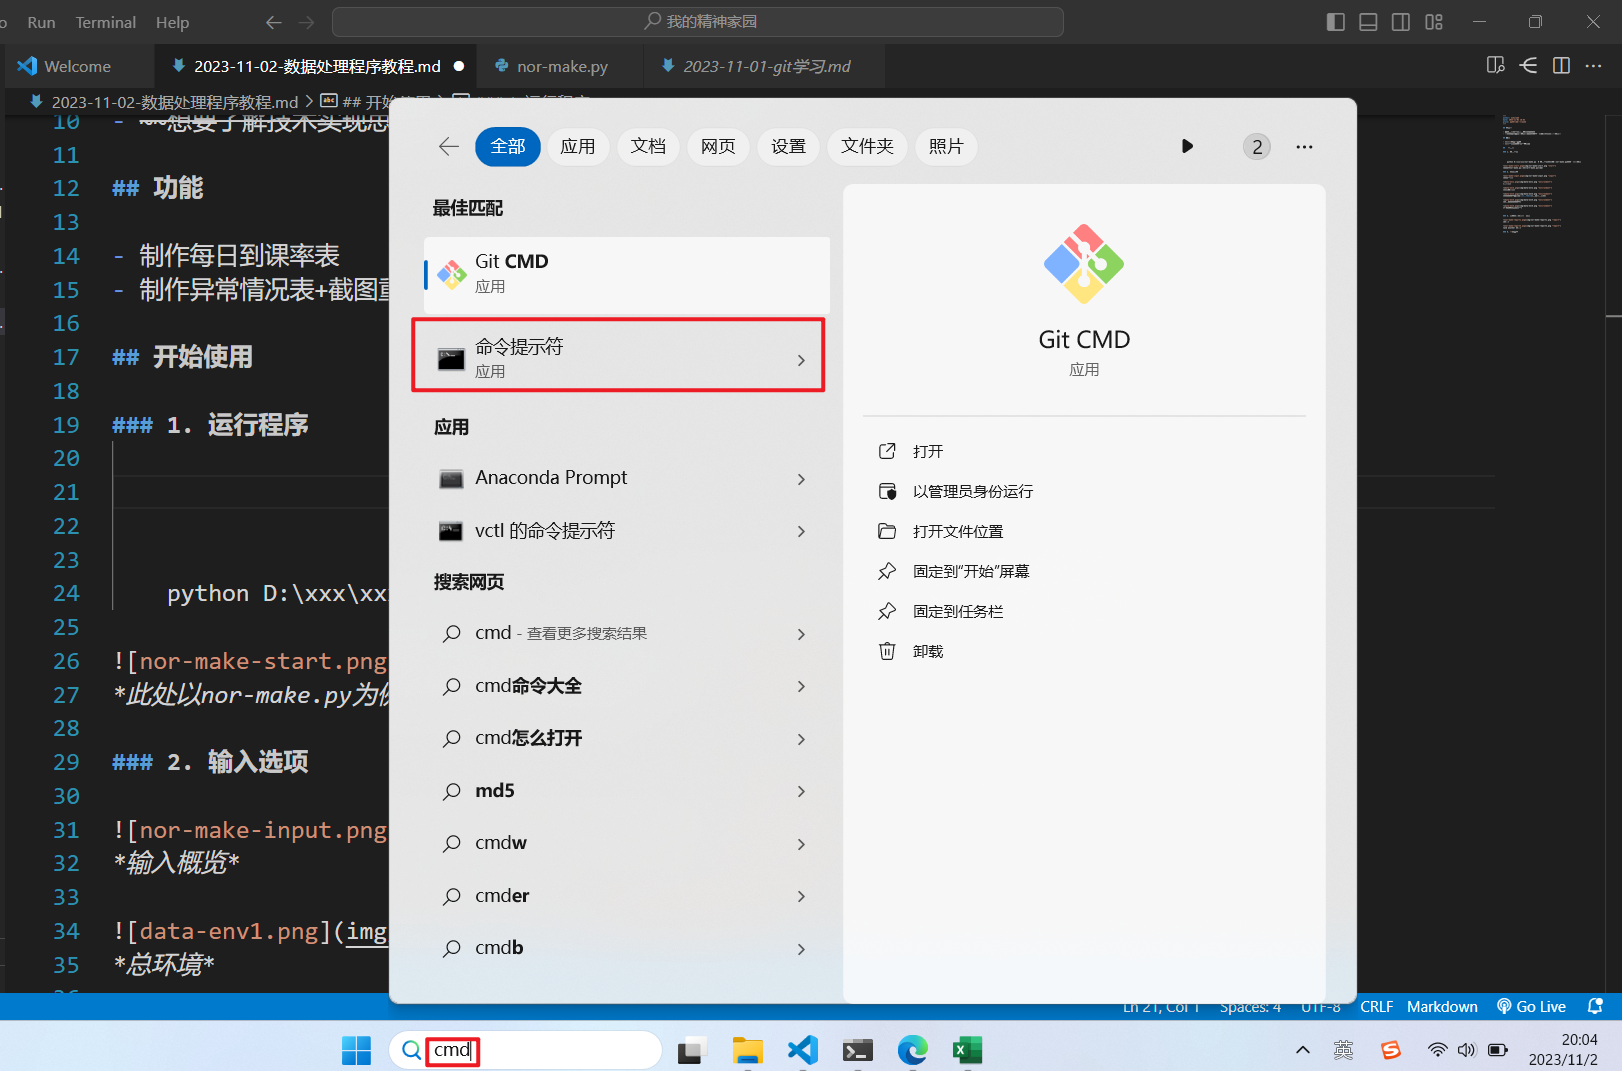This screenshot has height=1071, width=1622.
Task: Expand cmd命令大全 suggestion chevron
Action: point(801,686)
